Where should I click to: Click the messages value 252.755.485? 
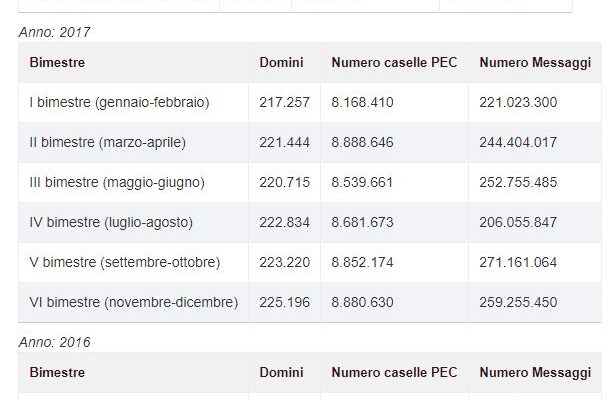tap(518, 183)
